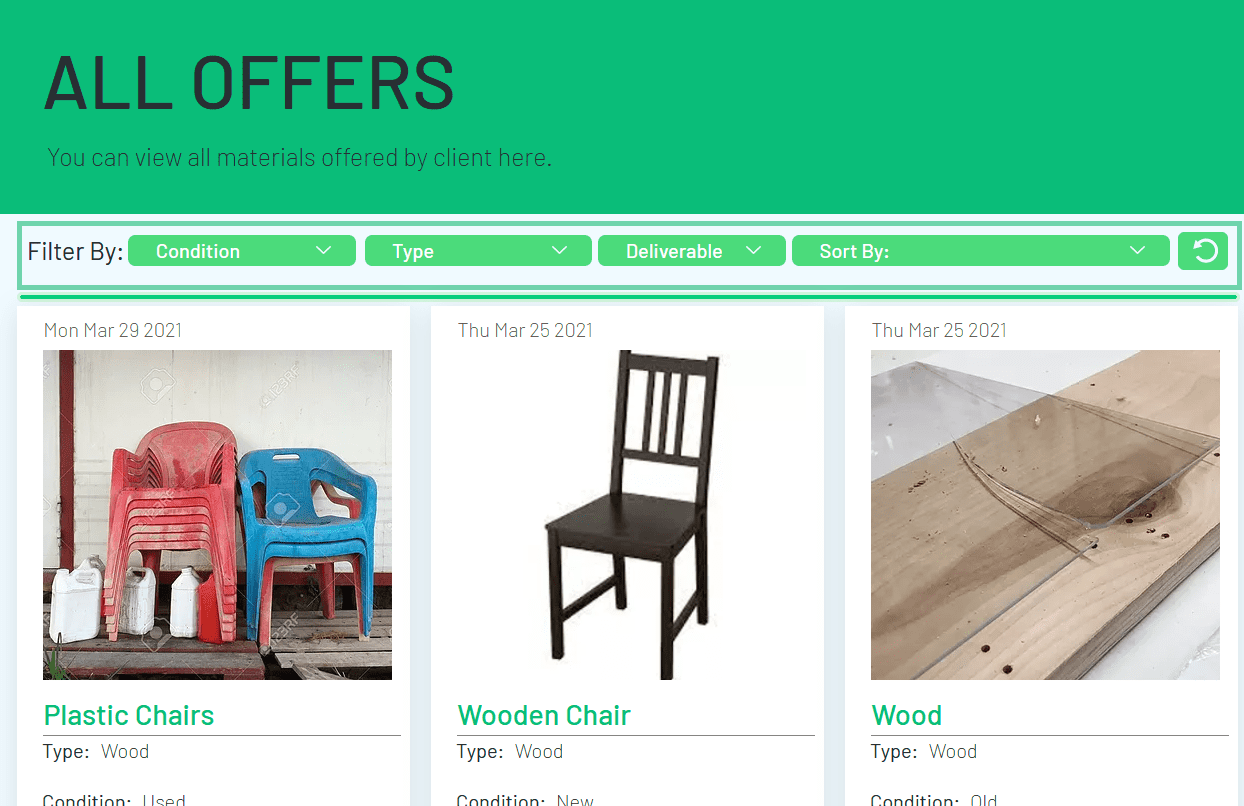This screenshot has height=806, width=1244.
Task: Open the Wood offer title link
Action: tap(907, 715)
